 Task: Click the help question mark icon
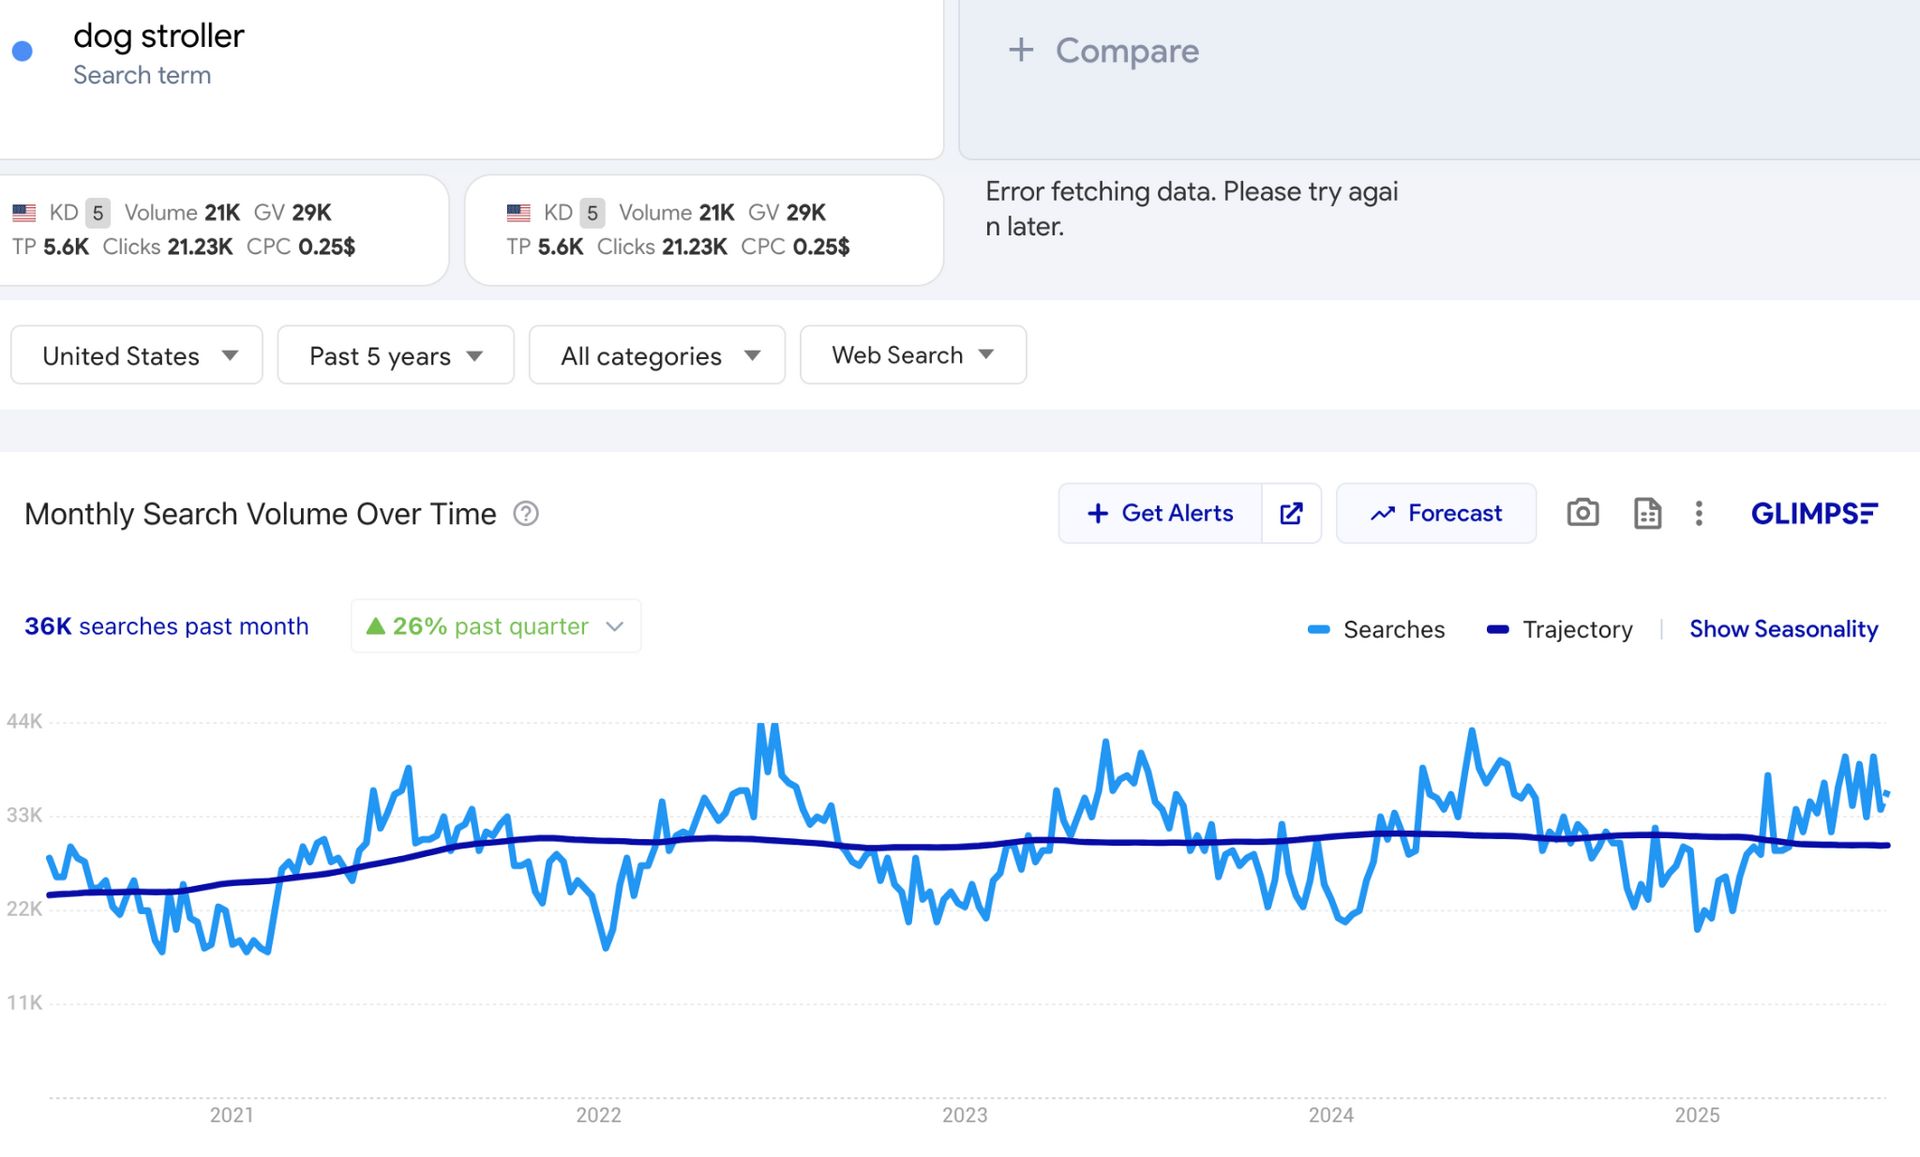[x=526, y=513]
